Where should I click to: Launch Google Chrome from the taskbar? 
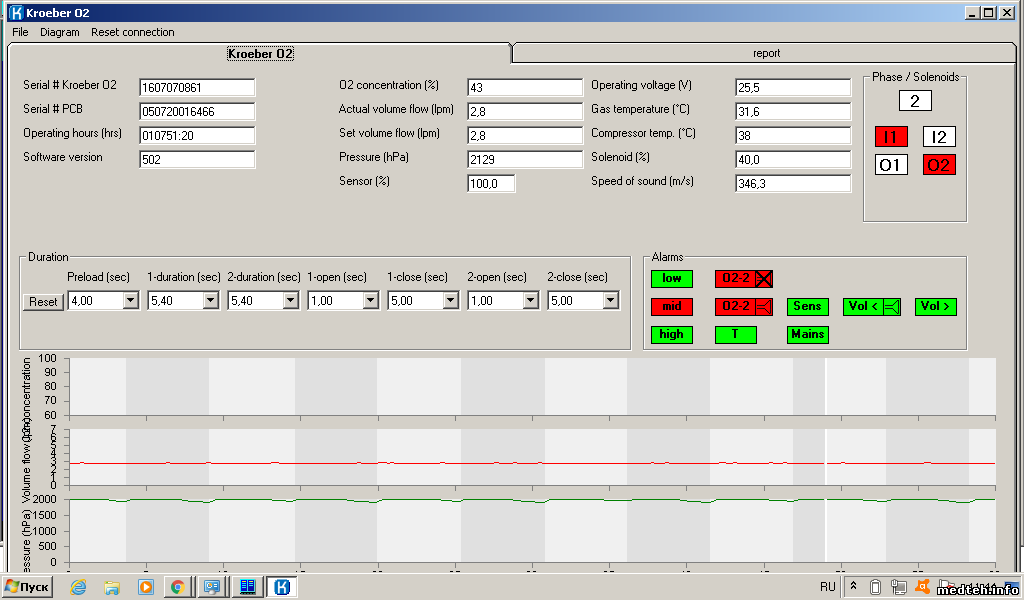click(177, 587)
